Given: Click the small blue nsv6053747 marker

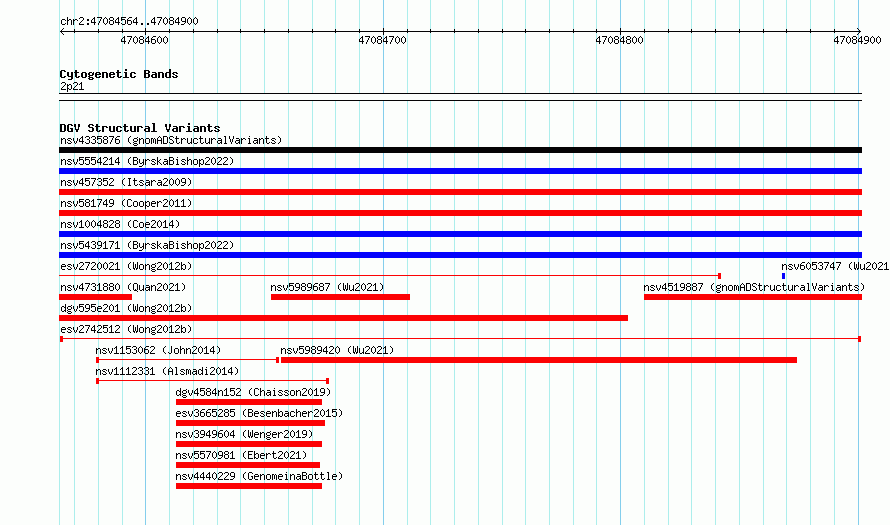Looking at the screenshot, I should click(x=783, y=276).
